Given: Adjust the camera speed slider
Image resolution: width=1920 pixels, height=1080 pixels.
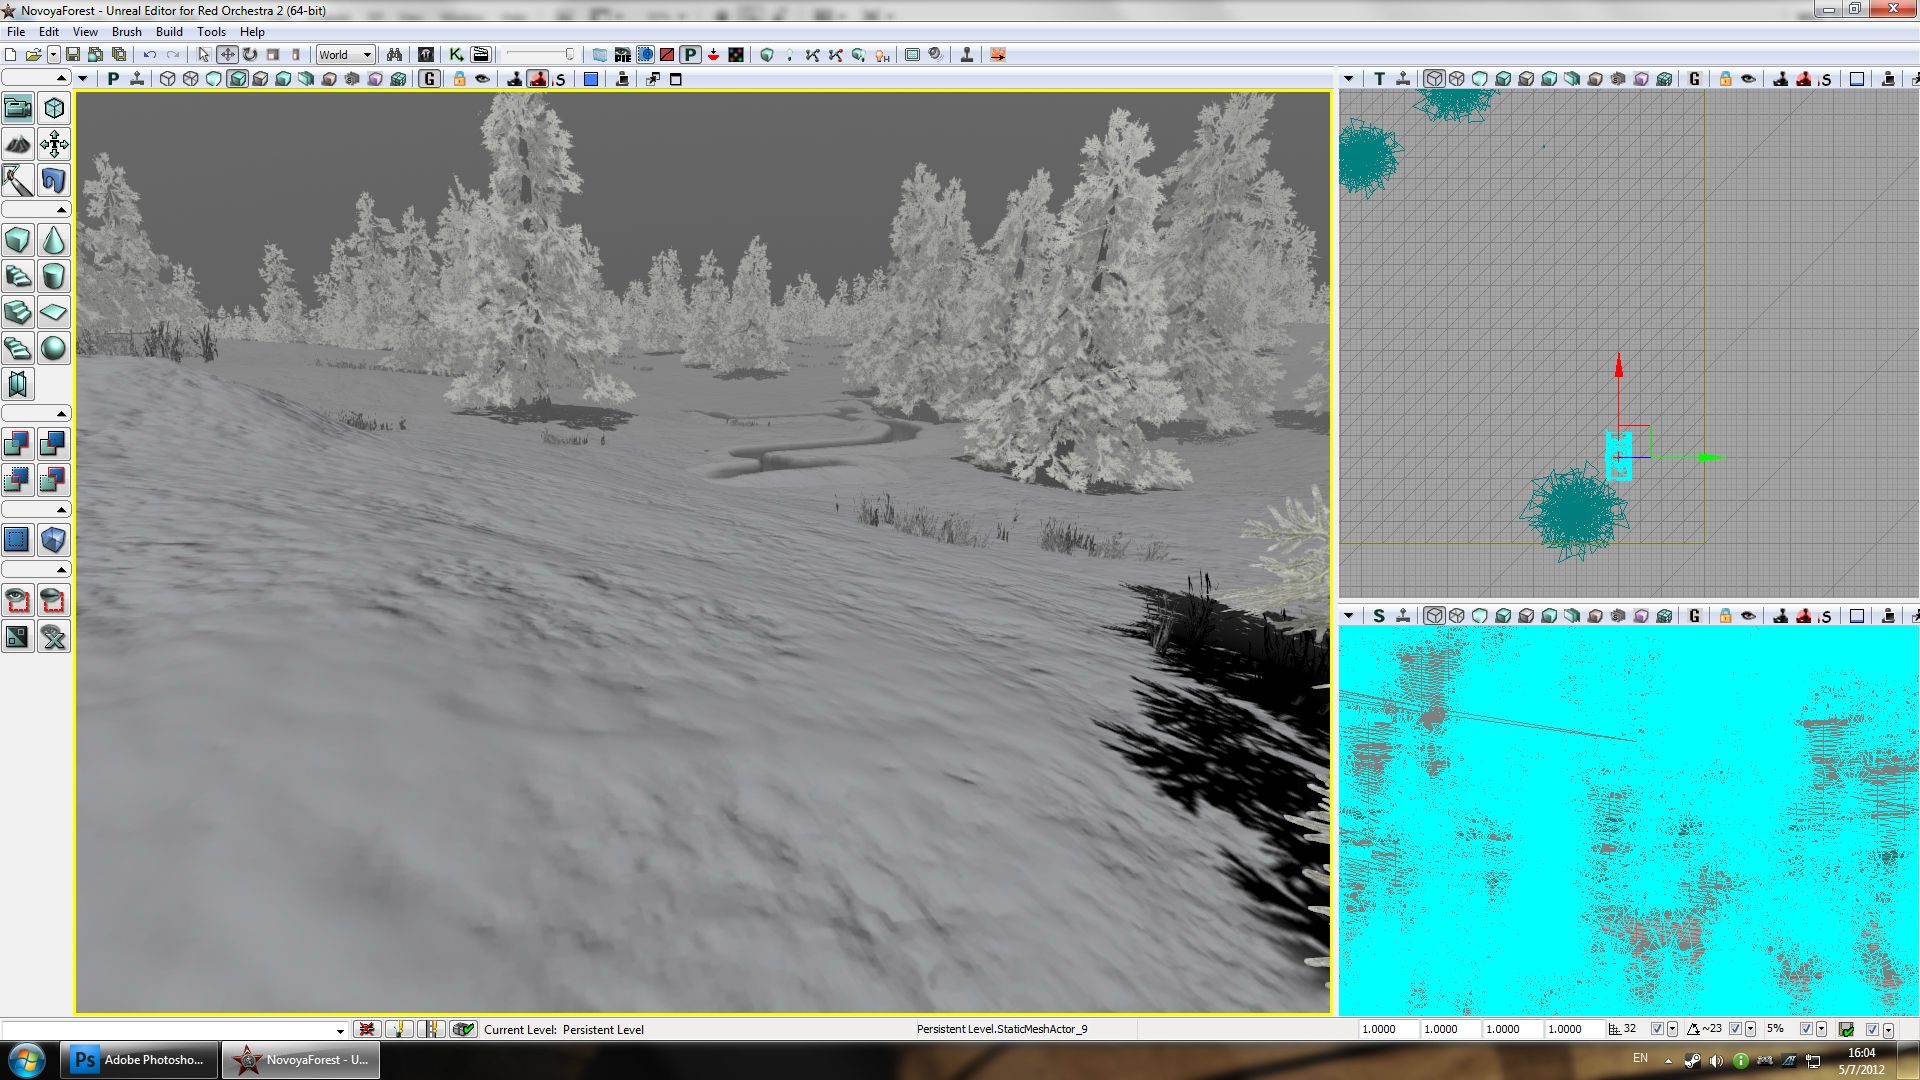Looking at the screenshot, I should tap(541, 55).
